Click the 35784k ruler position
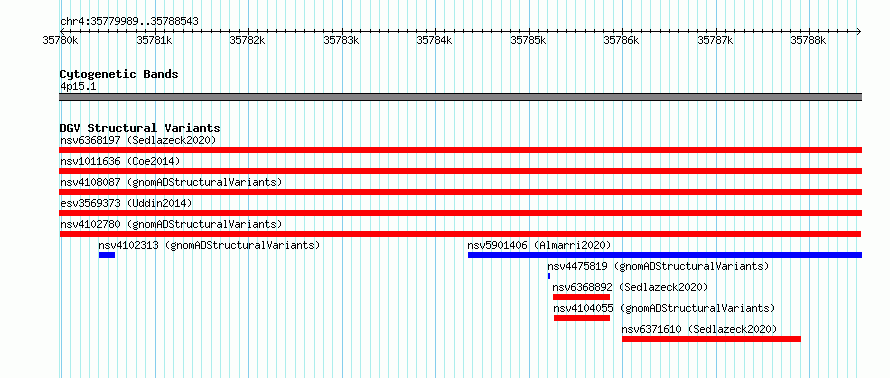890x378 pixels. point(435,40)
